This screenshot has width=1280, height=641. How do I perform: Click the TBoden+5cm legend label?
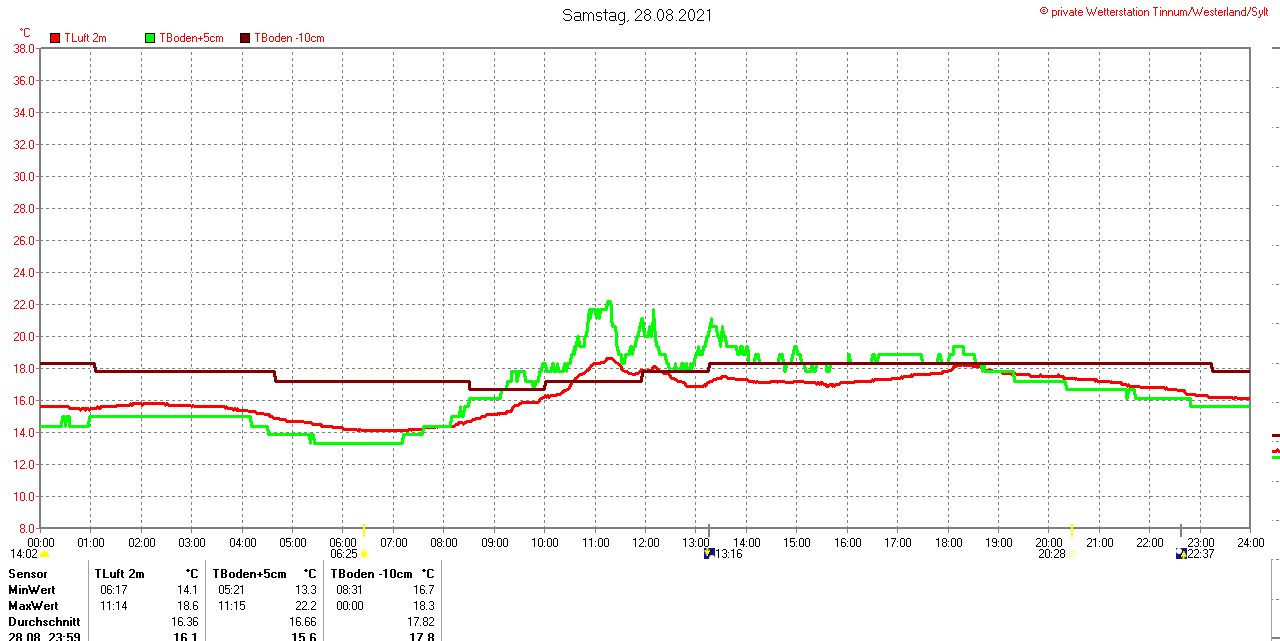(x=191, y=38)
